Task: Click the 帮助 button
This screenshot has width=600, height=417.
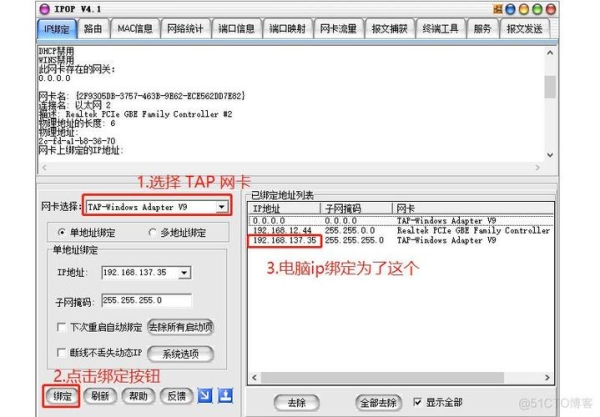Action: tap(138, 396)
